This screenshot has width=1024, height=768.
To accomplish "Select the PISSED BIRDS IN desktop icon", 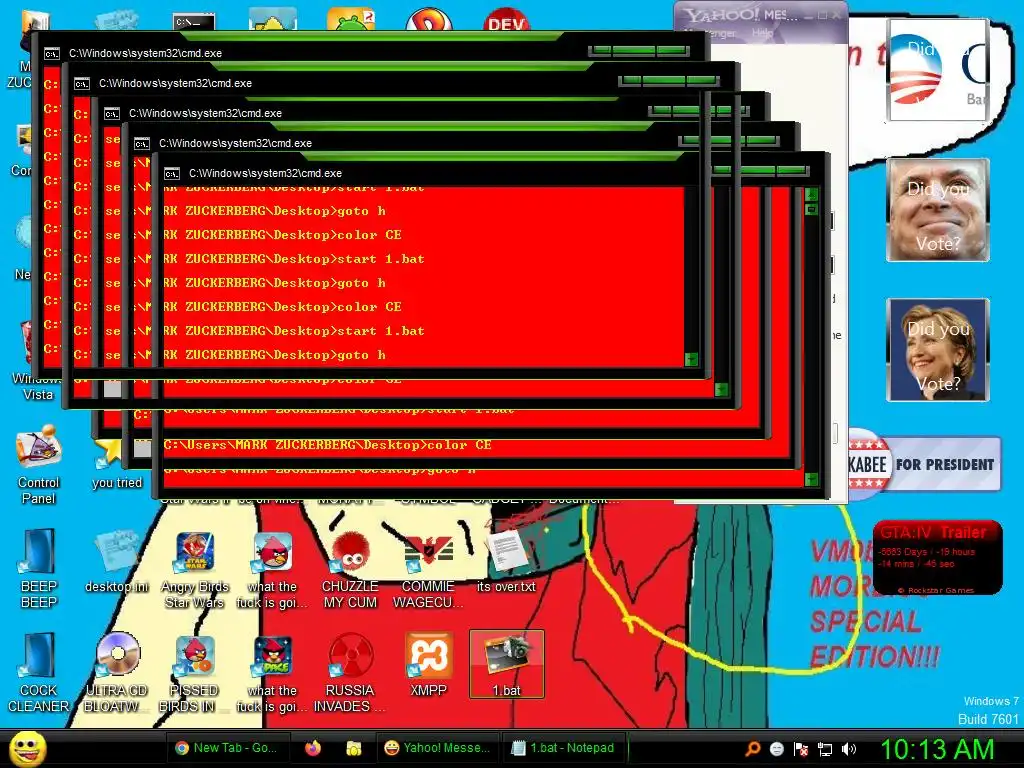I will click(x=193, y=671).
